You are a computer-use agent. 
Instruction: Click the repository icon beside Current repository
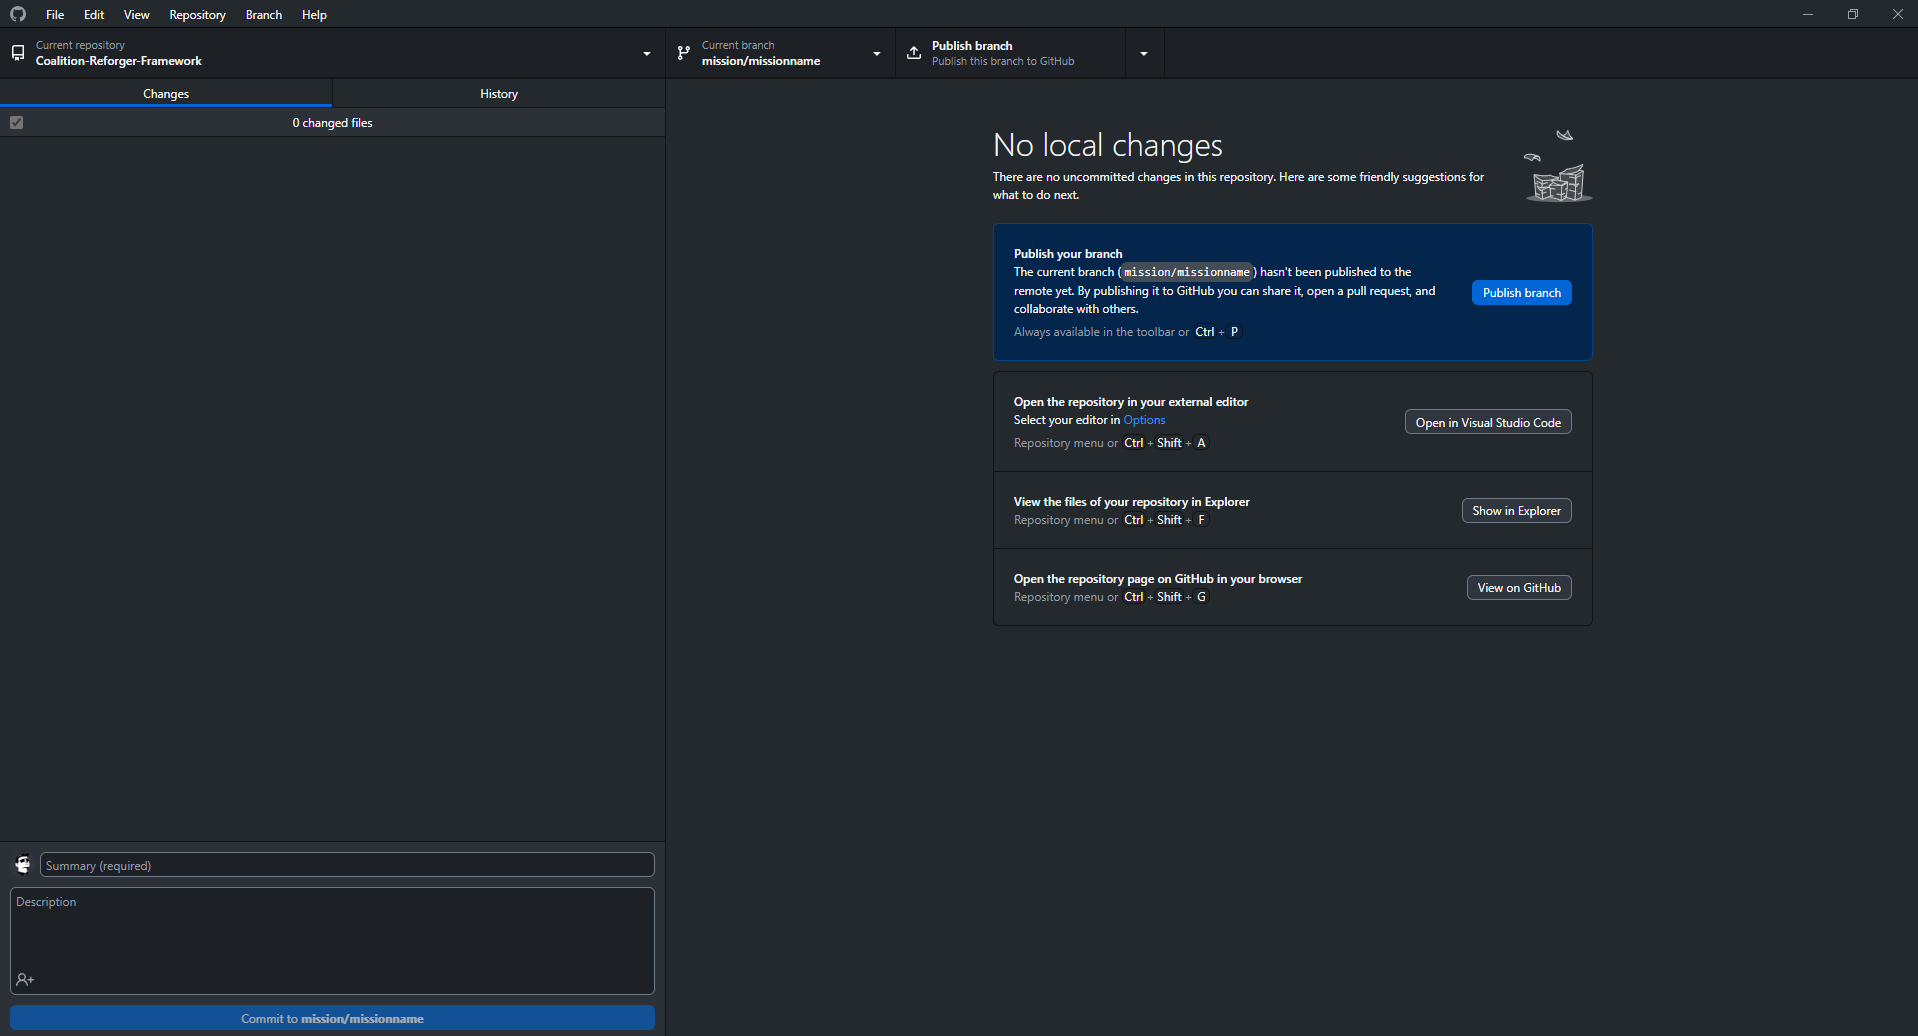18,53
